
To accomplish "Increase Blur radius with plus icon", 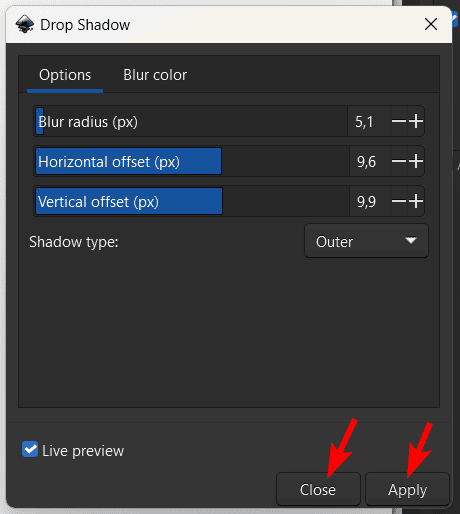I will [416, 121].
